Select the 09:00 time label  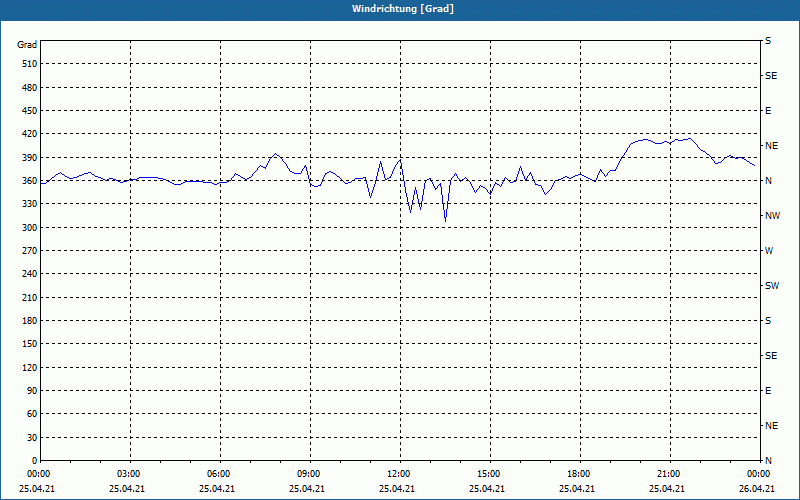[x=310, y=474]
